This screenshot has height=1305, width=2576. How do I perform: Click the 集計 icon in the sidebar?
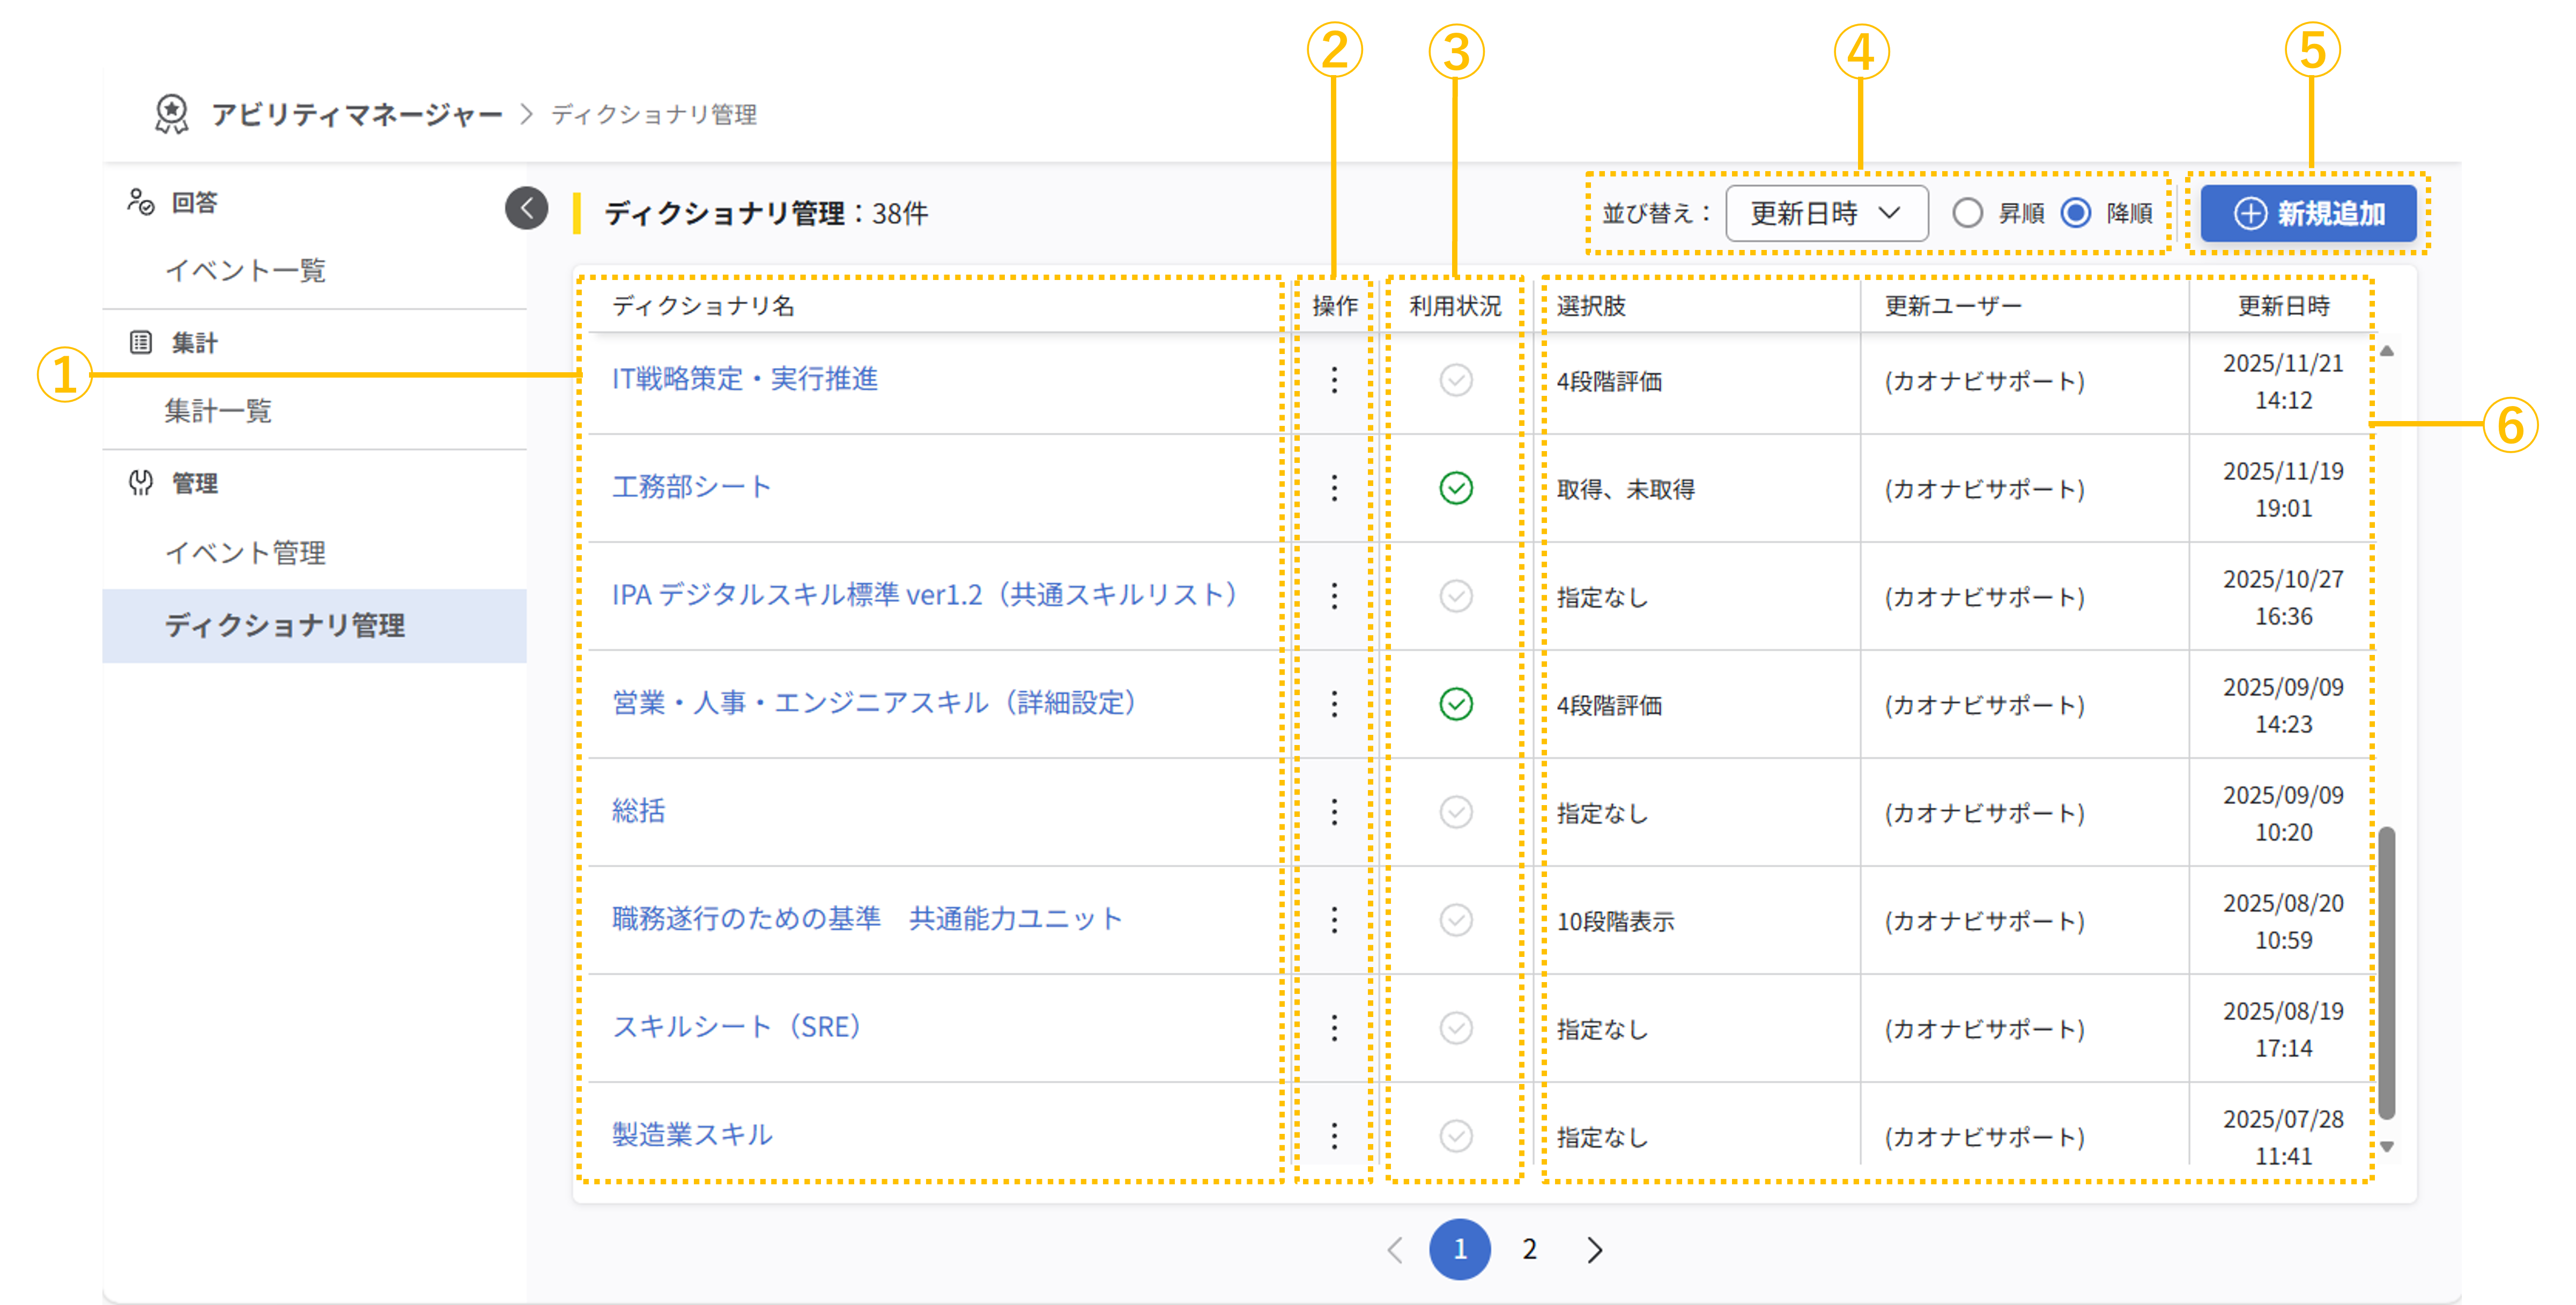tap(140, 342)
